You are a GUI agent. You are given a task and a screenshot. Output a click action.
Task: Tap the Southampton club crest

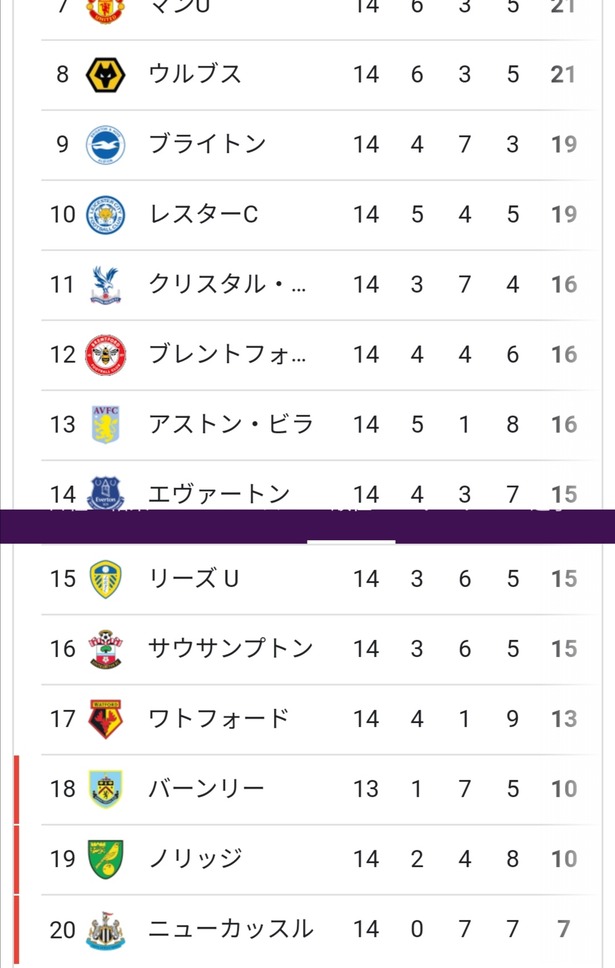pos(106,649)
